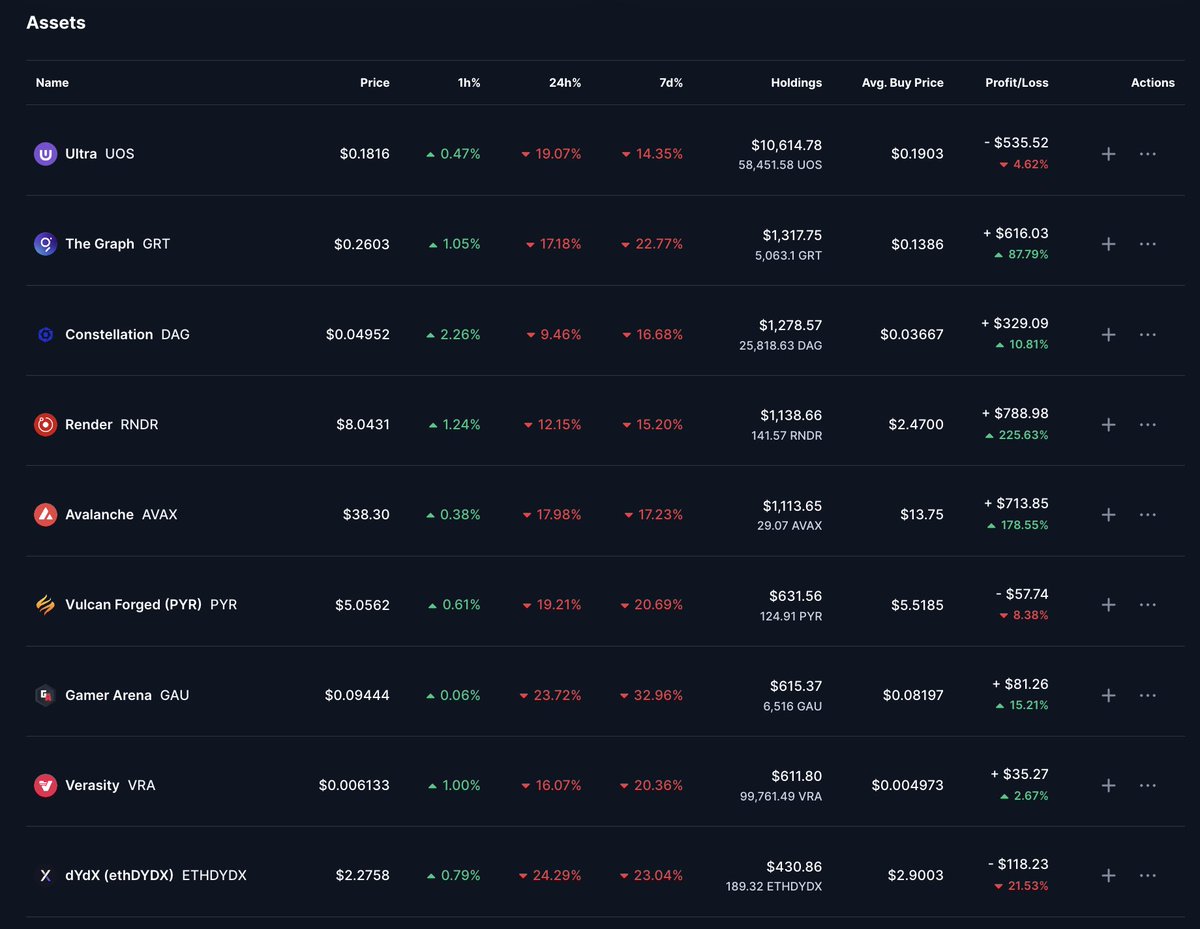Open the Vulcan Forged (PYR) name link
The image size is (1200, 929).
click(x=134, y=604)
